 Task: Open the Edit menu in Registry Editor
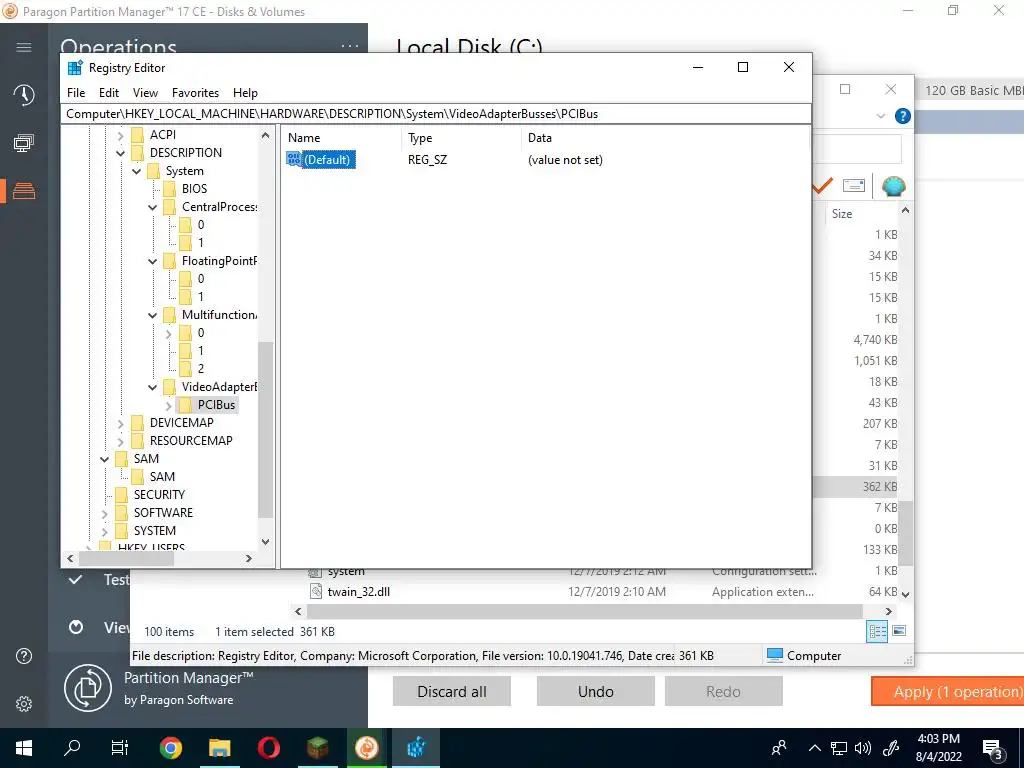coord(108,93)
